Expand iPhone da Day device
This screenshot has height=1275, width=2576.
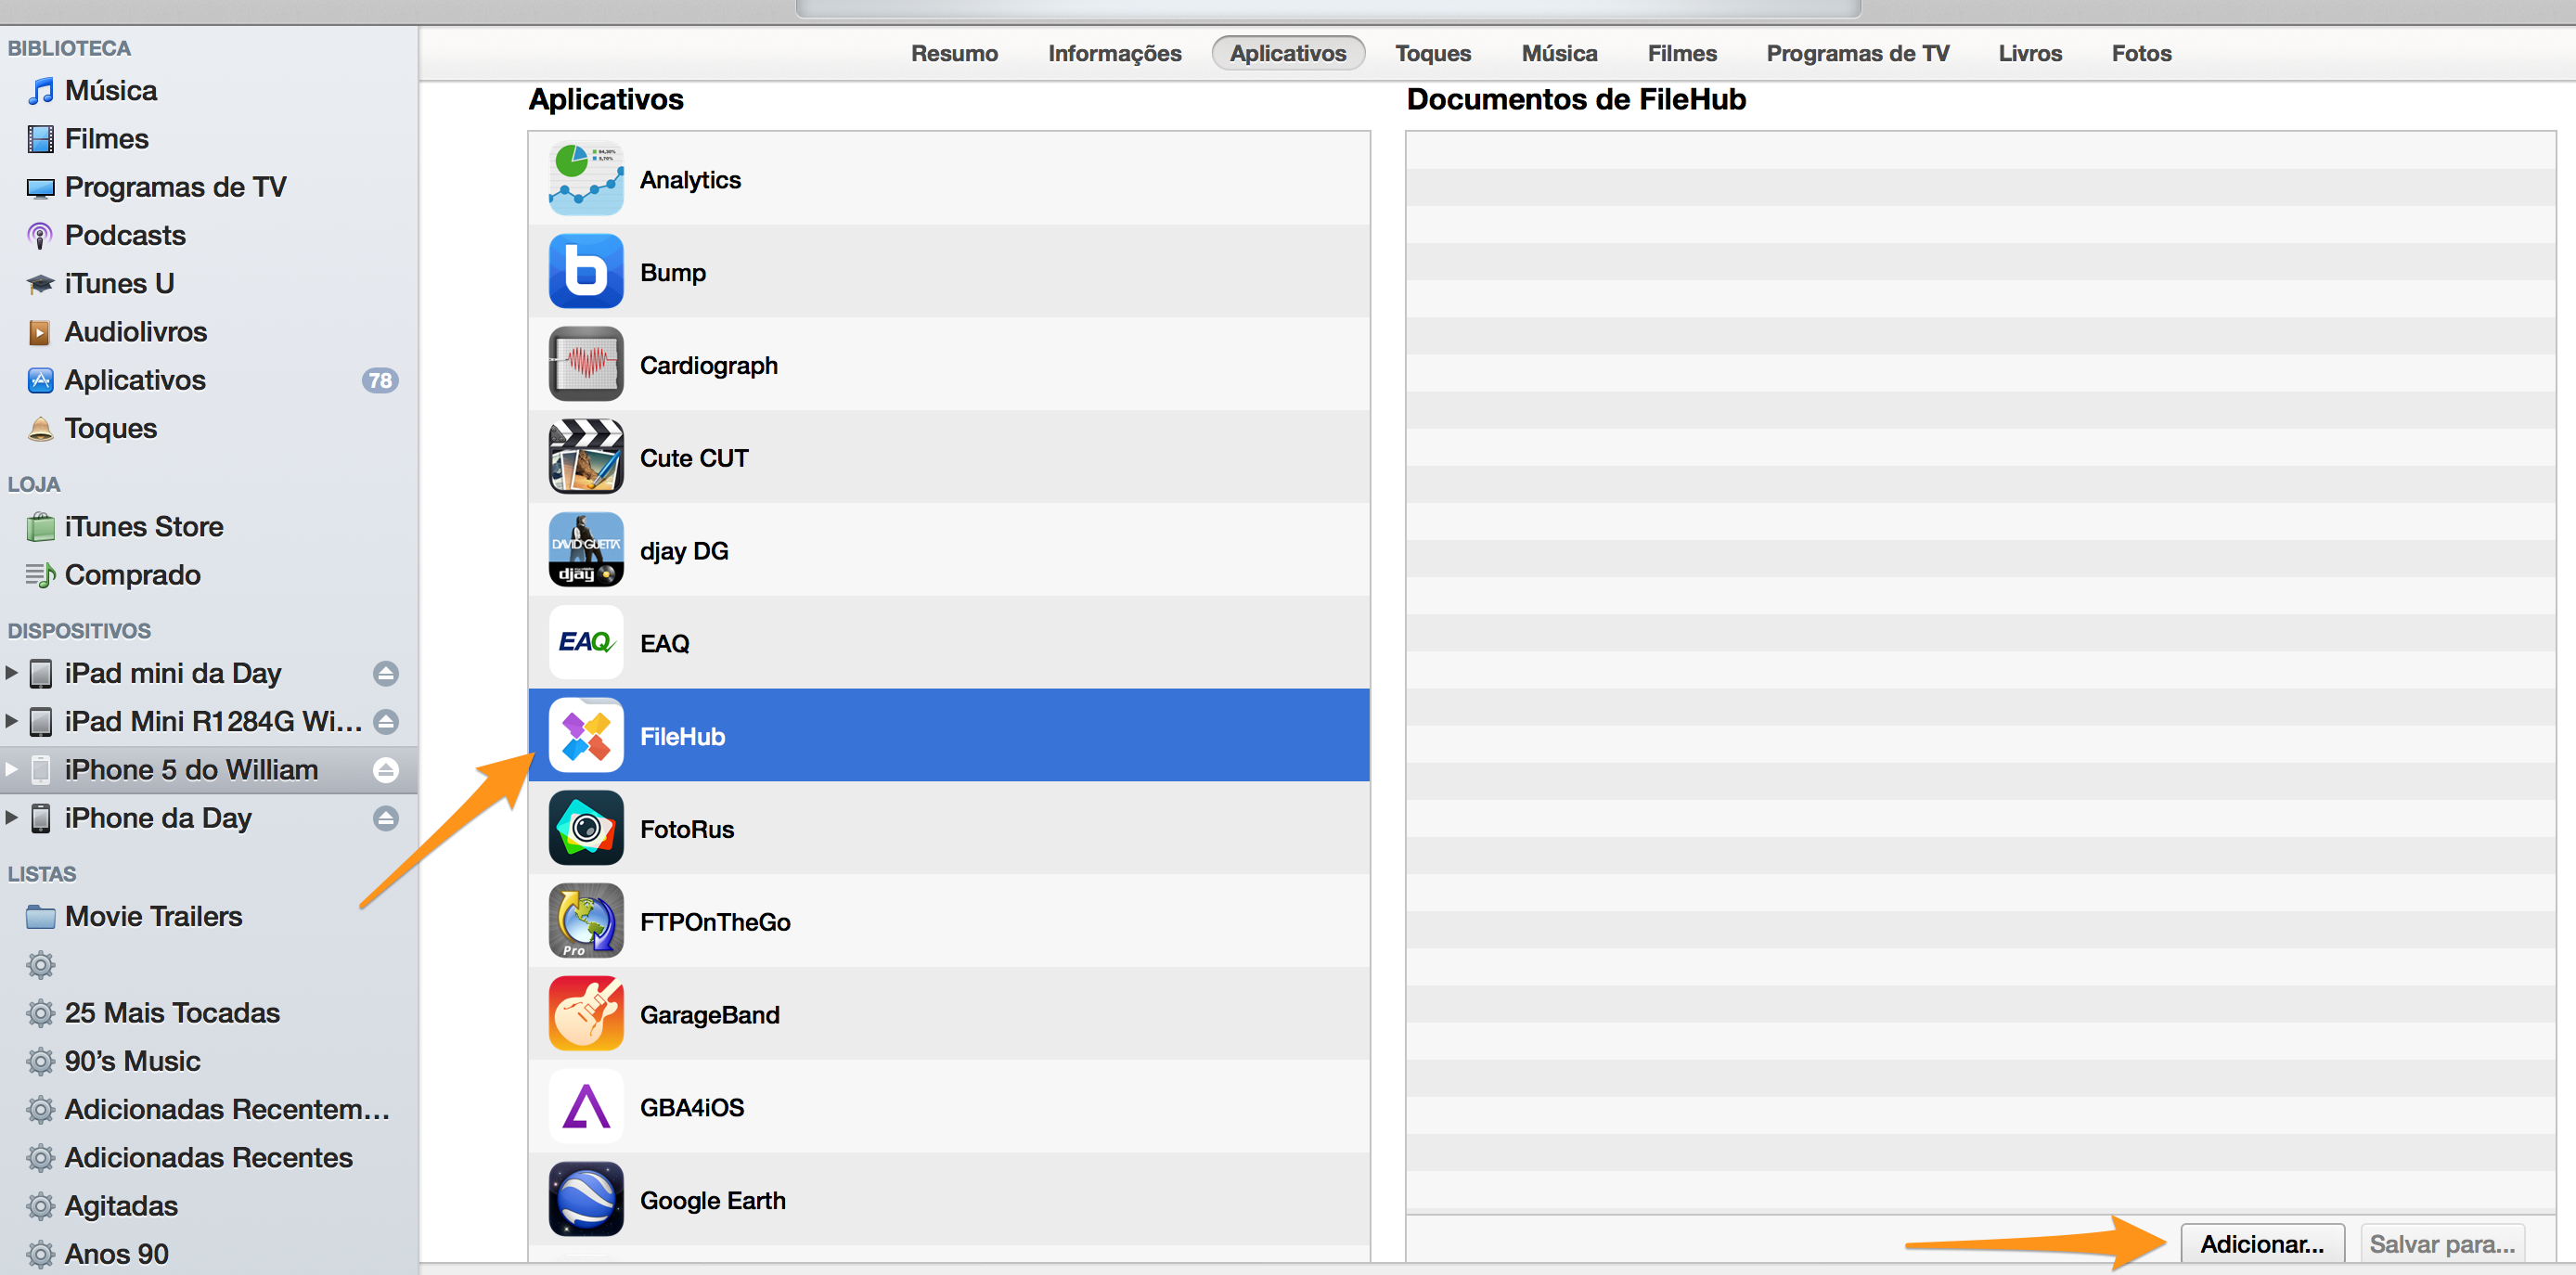pyautogui.click(x=12, y=817)
